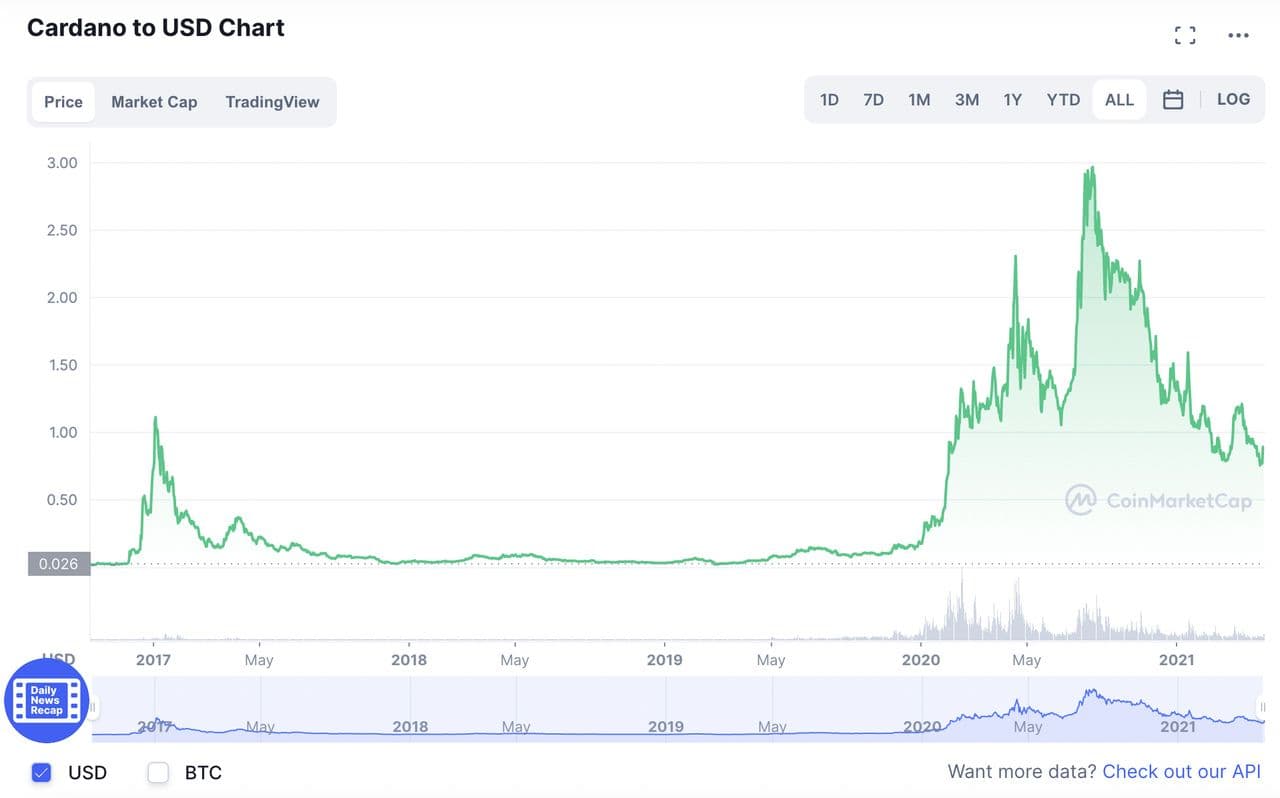Choose the 1M time range

click(919, 100)
